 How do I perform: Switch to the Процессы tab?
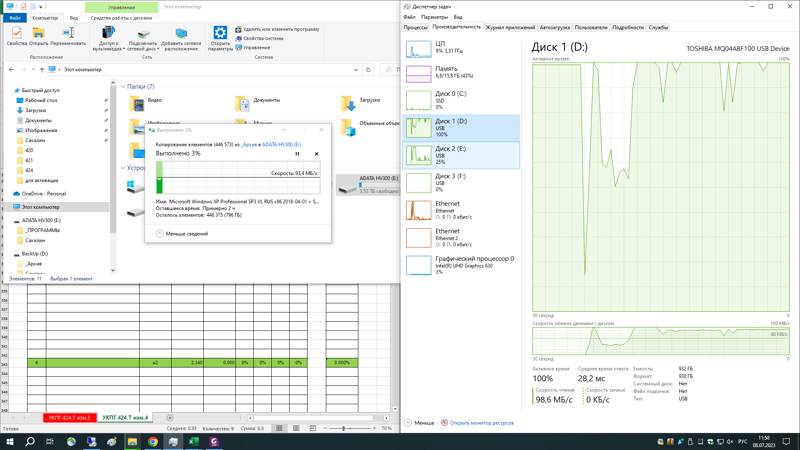click(x=416, y=27)
